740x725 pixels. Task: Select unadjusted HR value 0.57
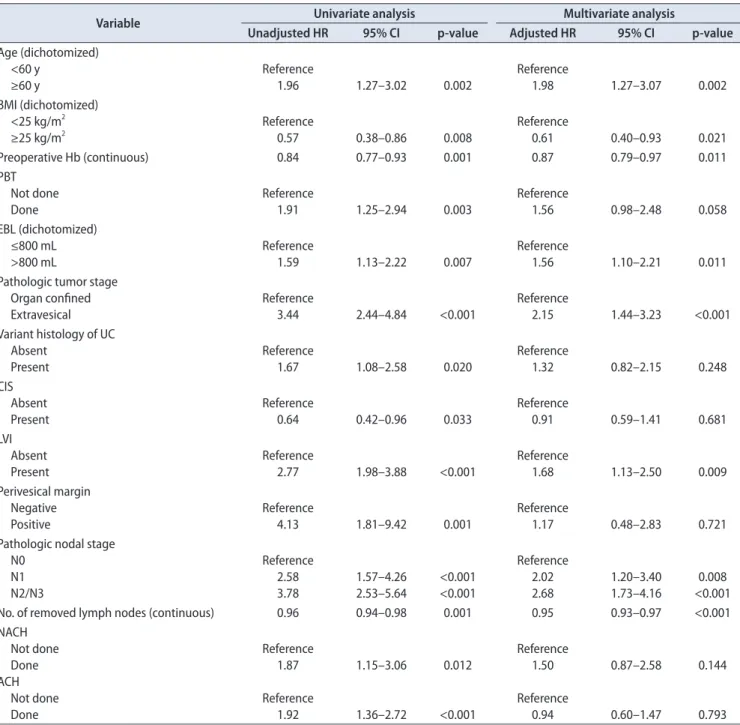coord(288,138)
